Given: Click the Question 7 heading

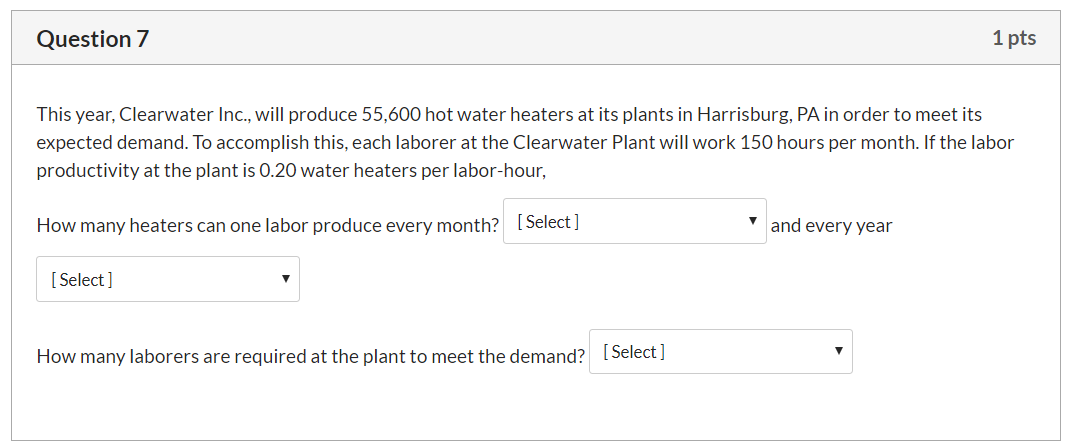Looking at the screenshot, I should coord(93,39).
